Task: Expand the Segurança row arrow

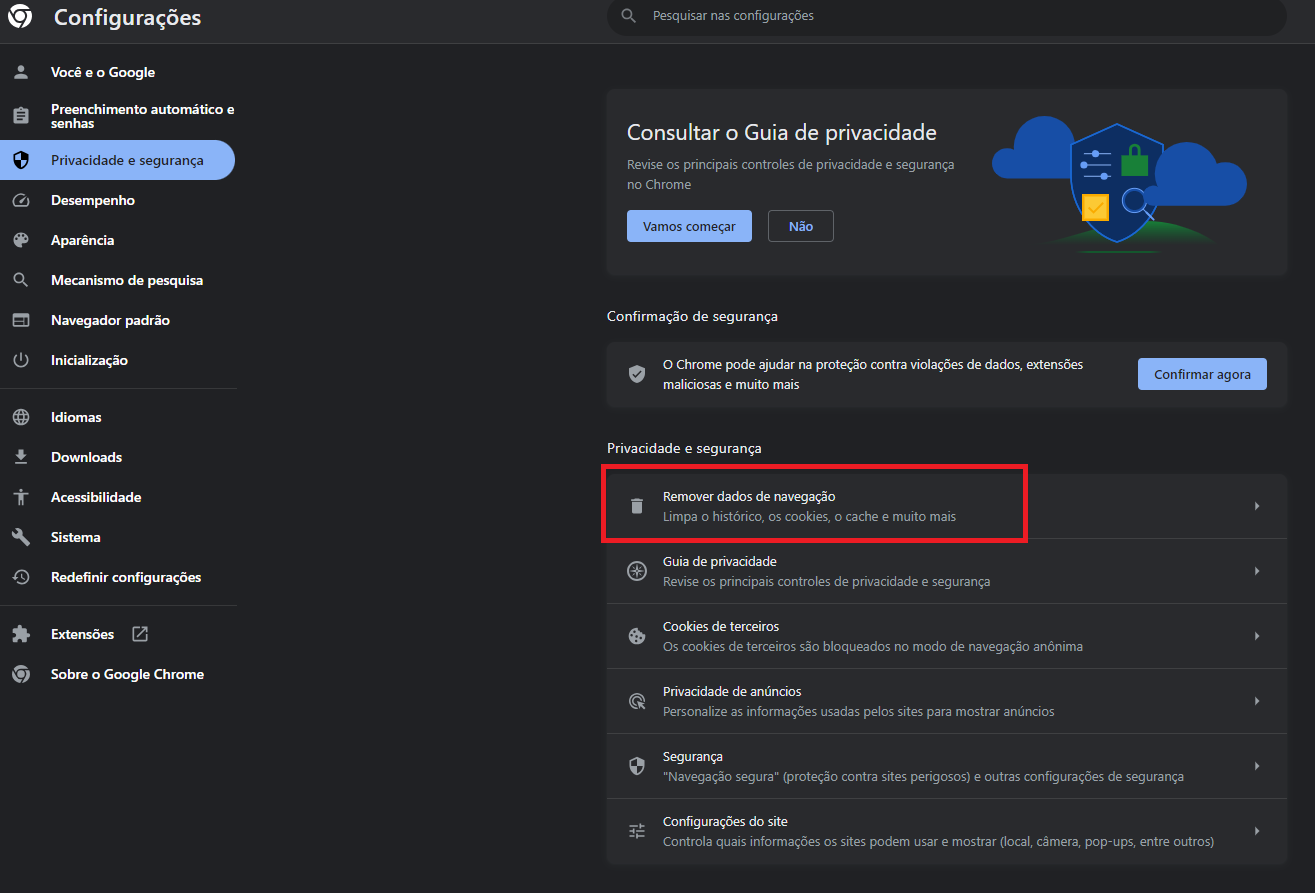Action: (1257, 766)
